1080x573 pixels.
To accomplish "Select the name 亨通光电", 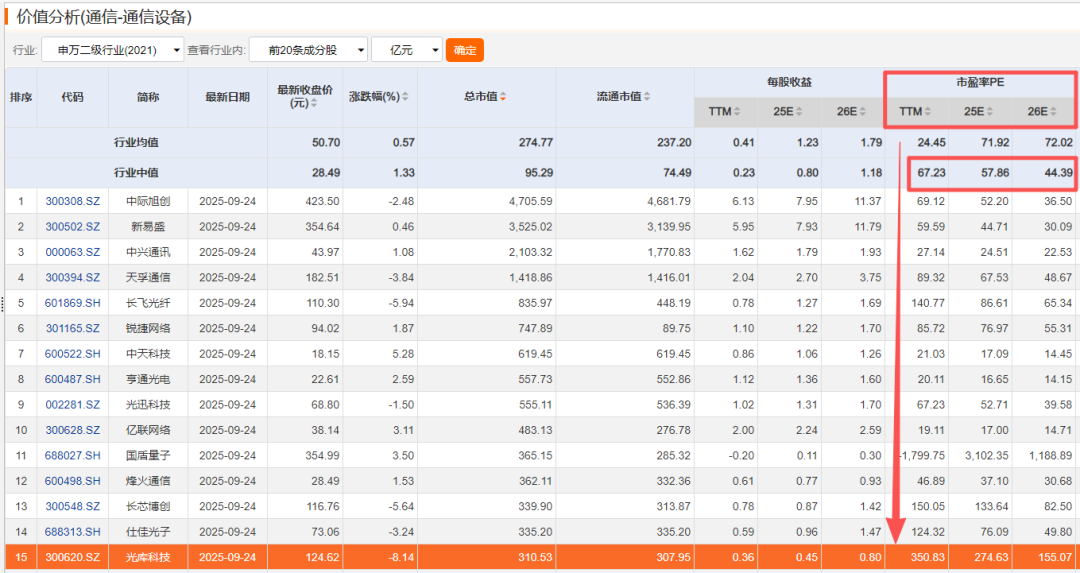I will tap(148, 379).
